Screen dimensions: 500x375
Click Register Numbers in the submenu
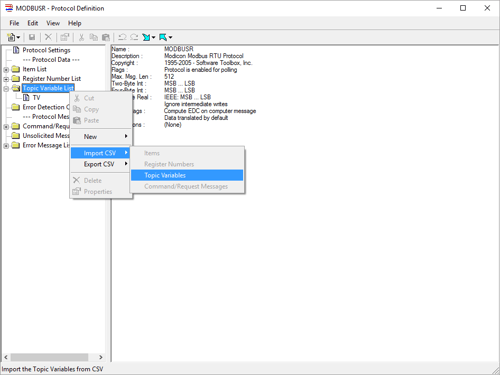click(187, 164)
